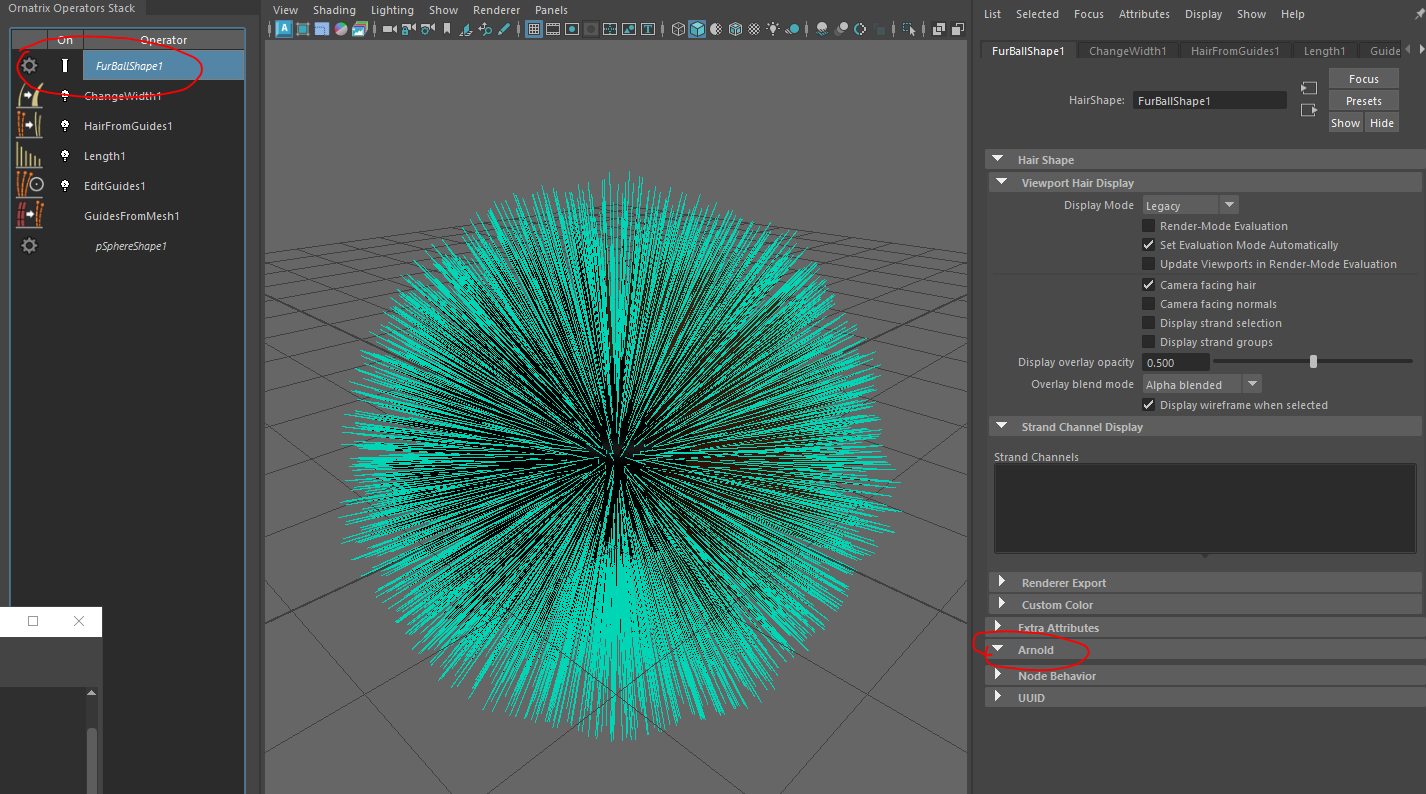Click the Display overlay opacity slider handle

[1313, 362]
